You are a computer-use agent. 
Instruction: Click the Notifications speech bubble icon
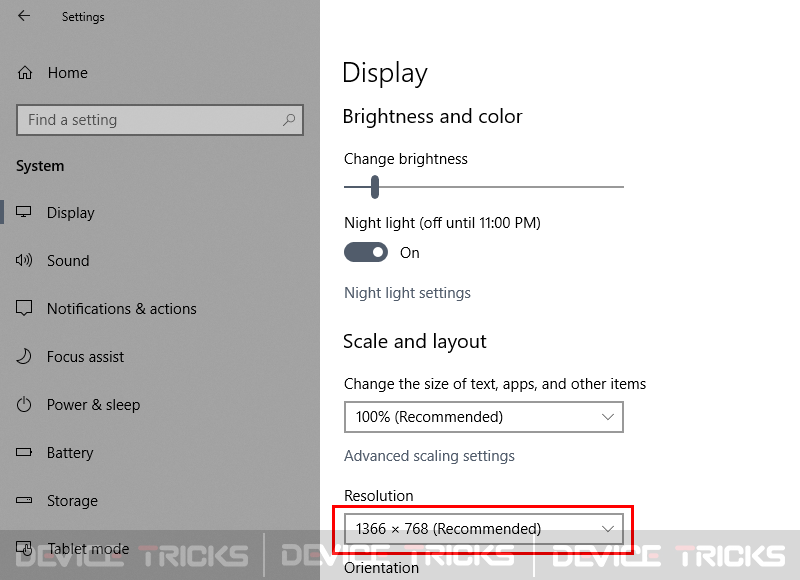coord(23,308)
